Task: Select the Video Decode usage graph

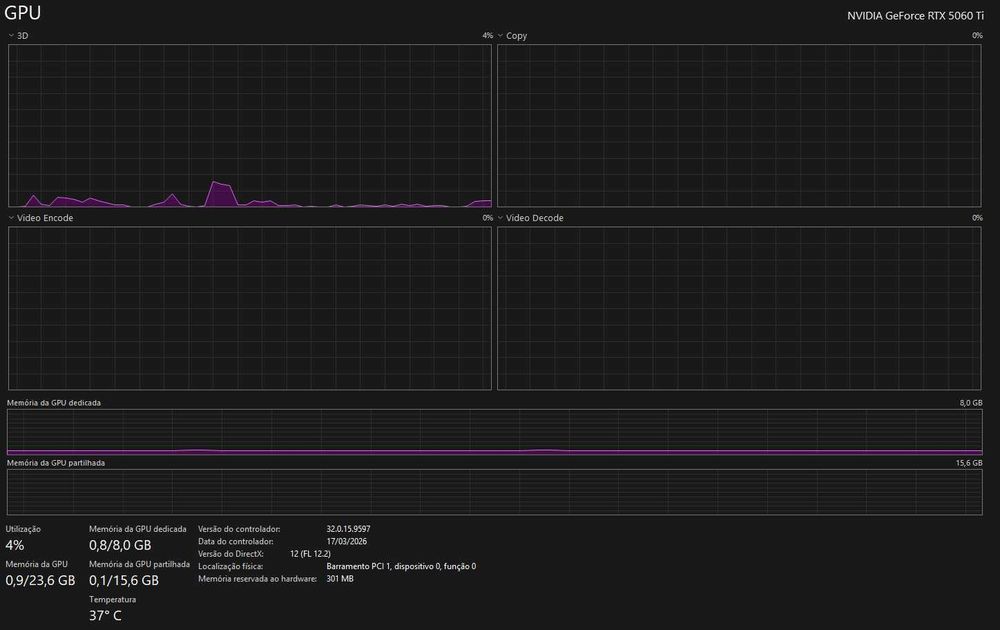Action: pos(739,308)
